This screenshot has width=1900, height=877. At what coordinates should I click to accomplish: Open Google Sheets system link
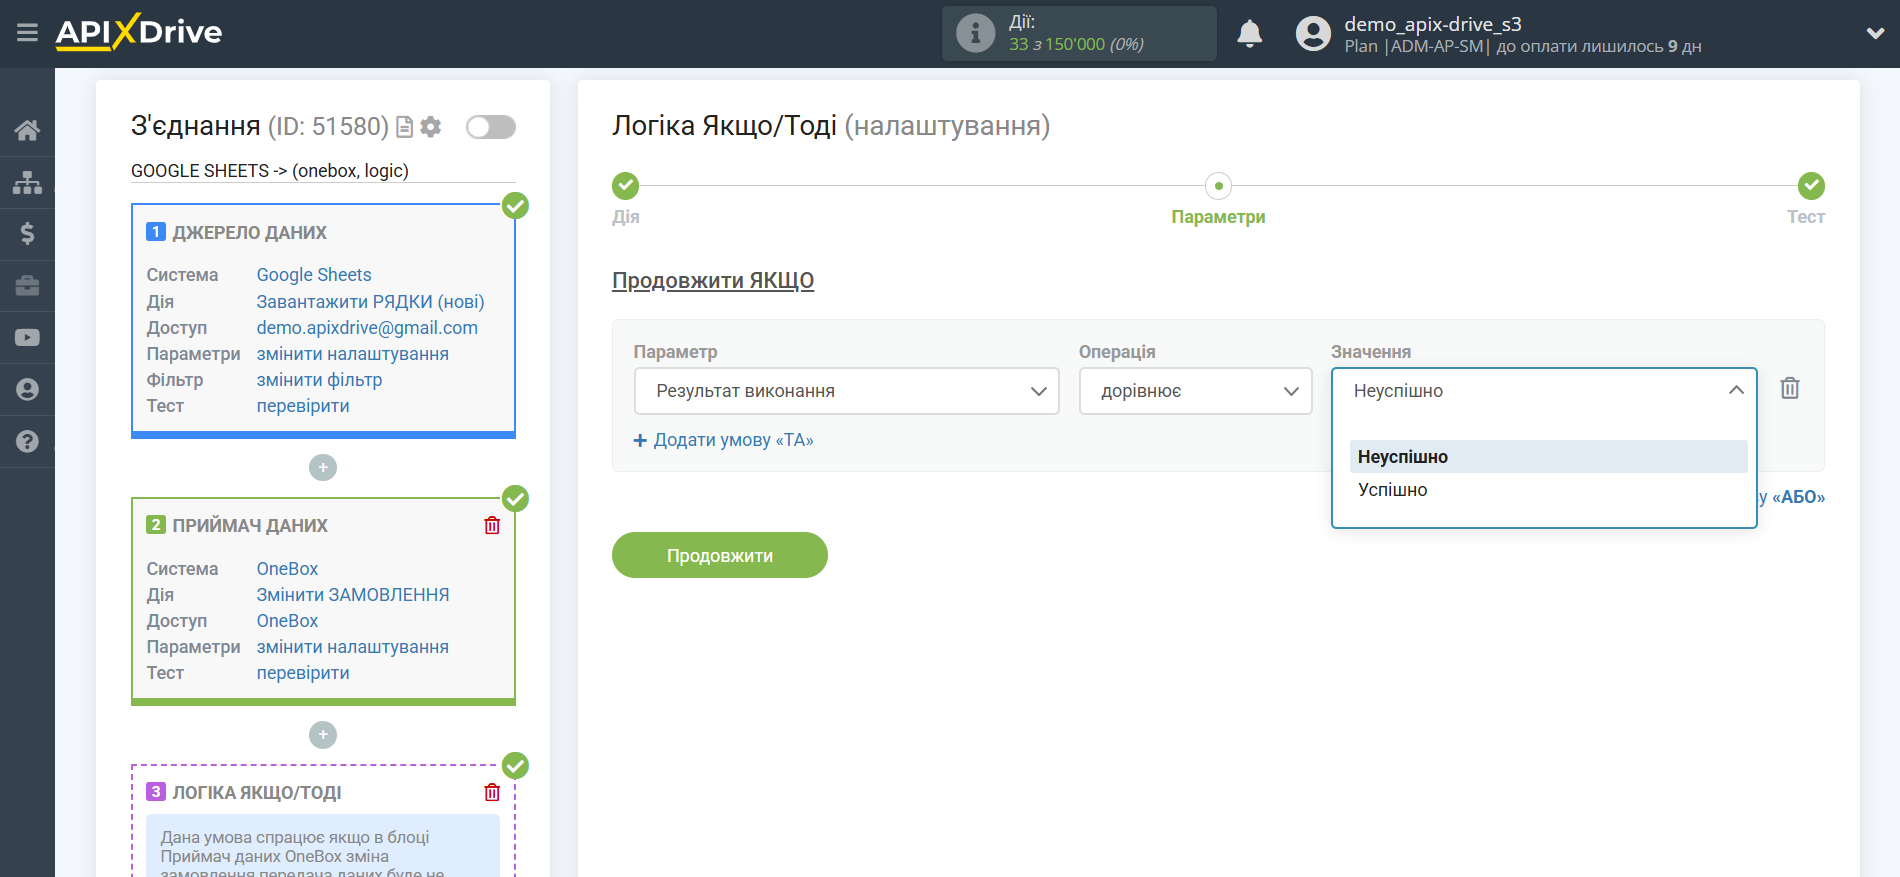[x=314, y=275]
